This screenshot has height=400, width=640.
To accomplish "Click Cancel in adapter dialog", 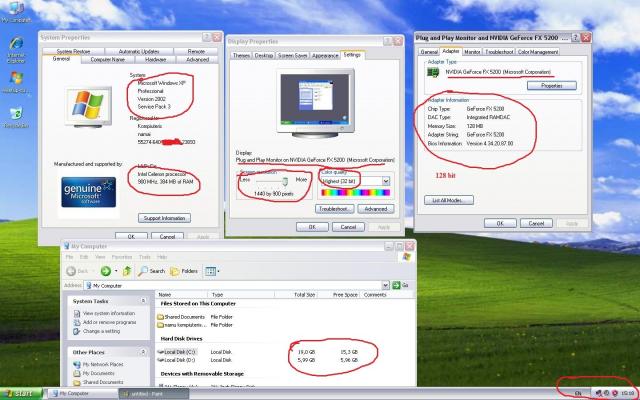I will click(536, 223).
